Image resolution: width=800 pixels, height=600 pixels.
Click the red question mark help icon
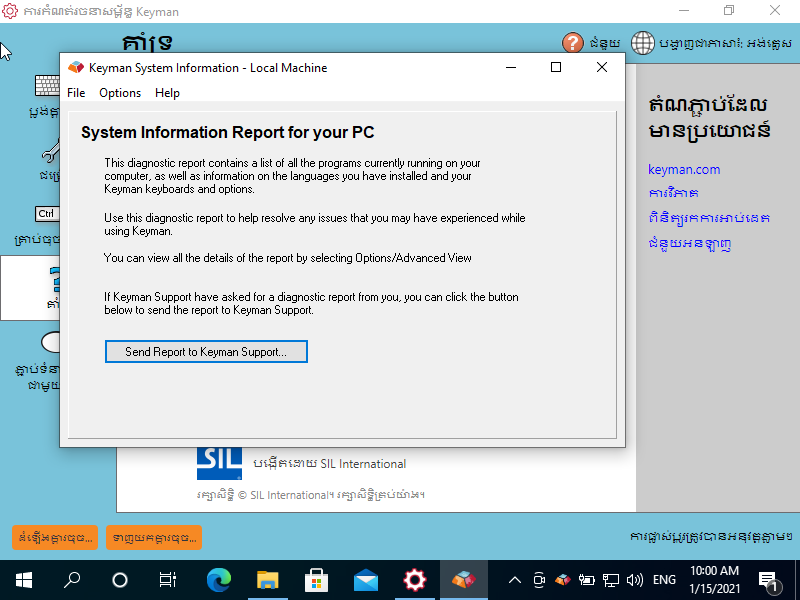point(572,43)
